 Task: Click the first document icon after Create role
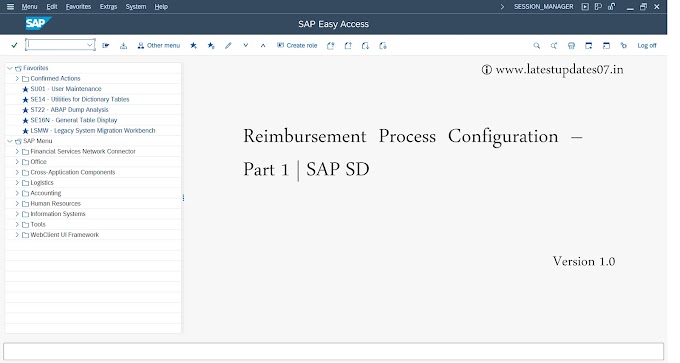click(330, 46)
